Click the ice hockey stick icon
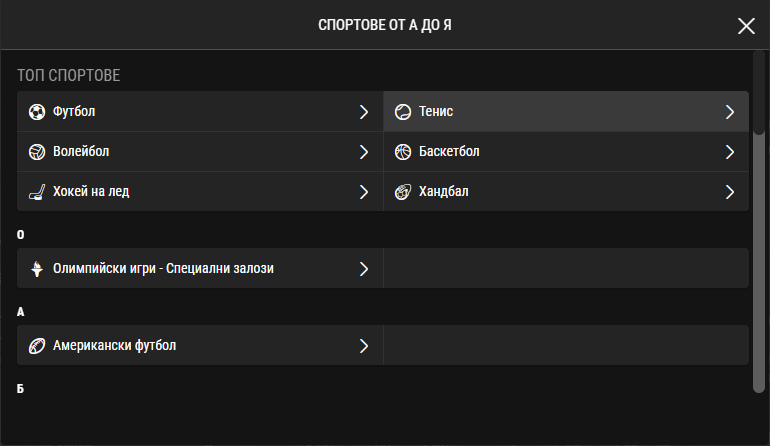Screen dimensions: 770x446 37,192
